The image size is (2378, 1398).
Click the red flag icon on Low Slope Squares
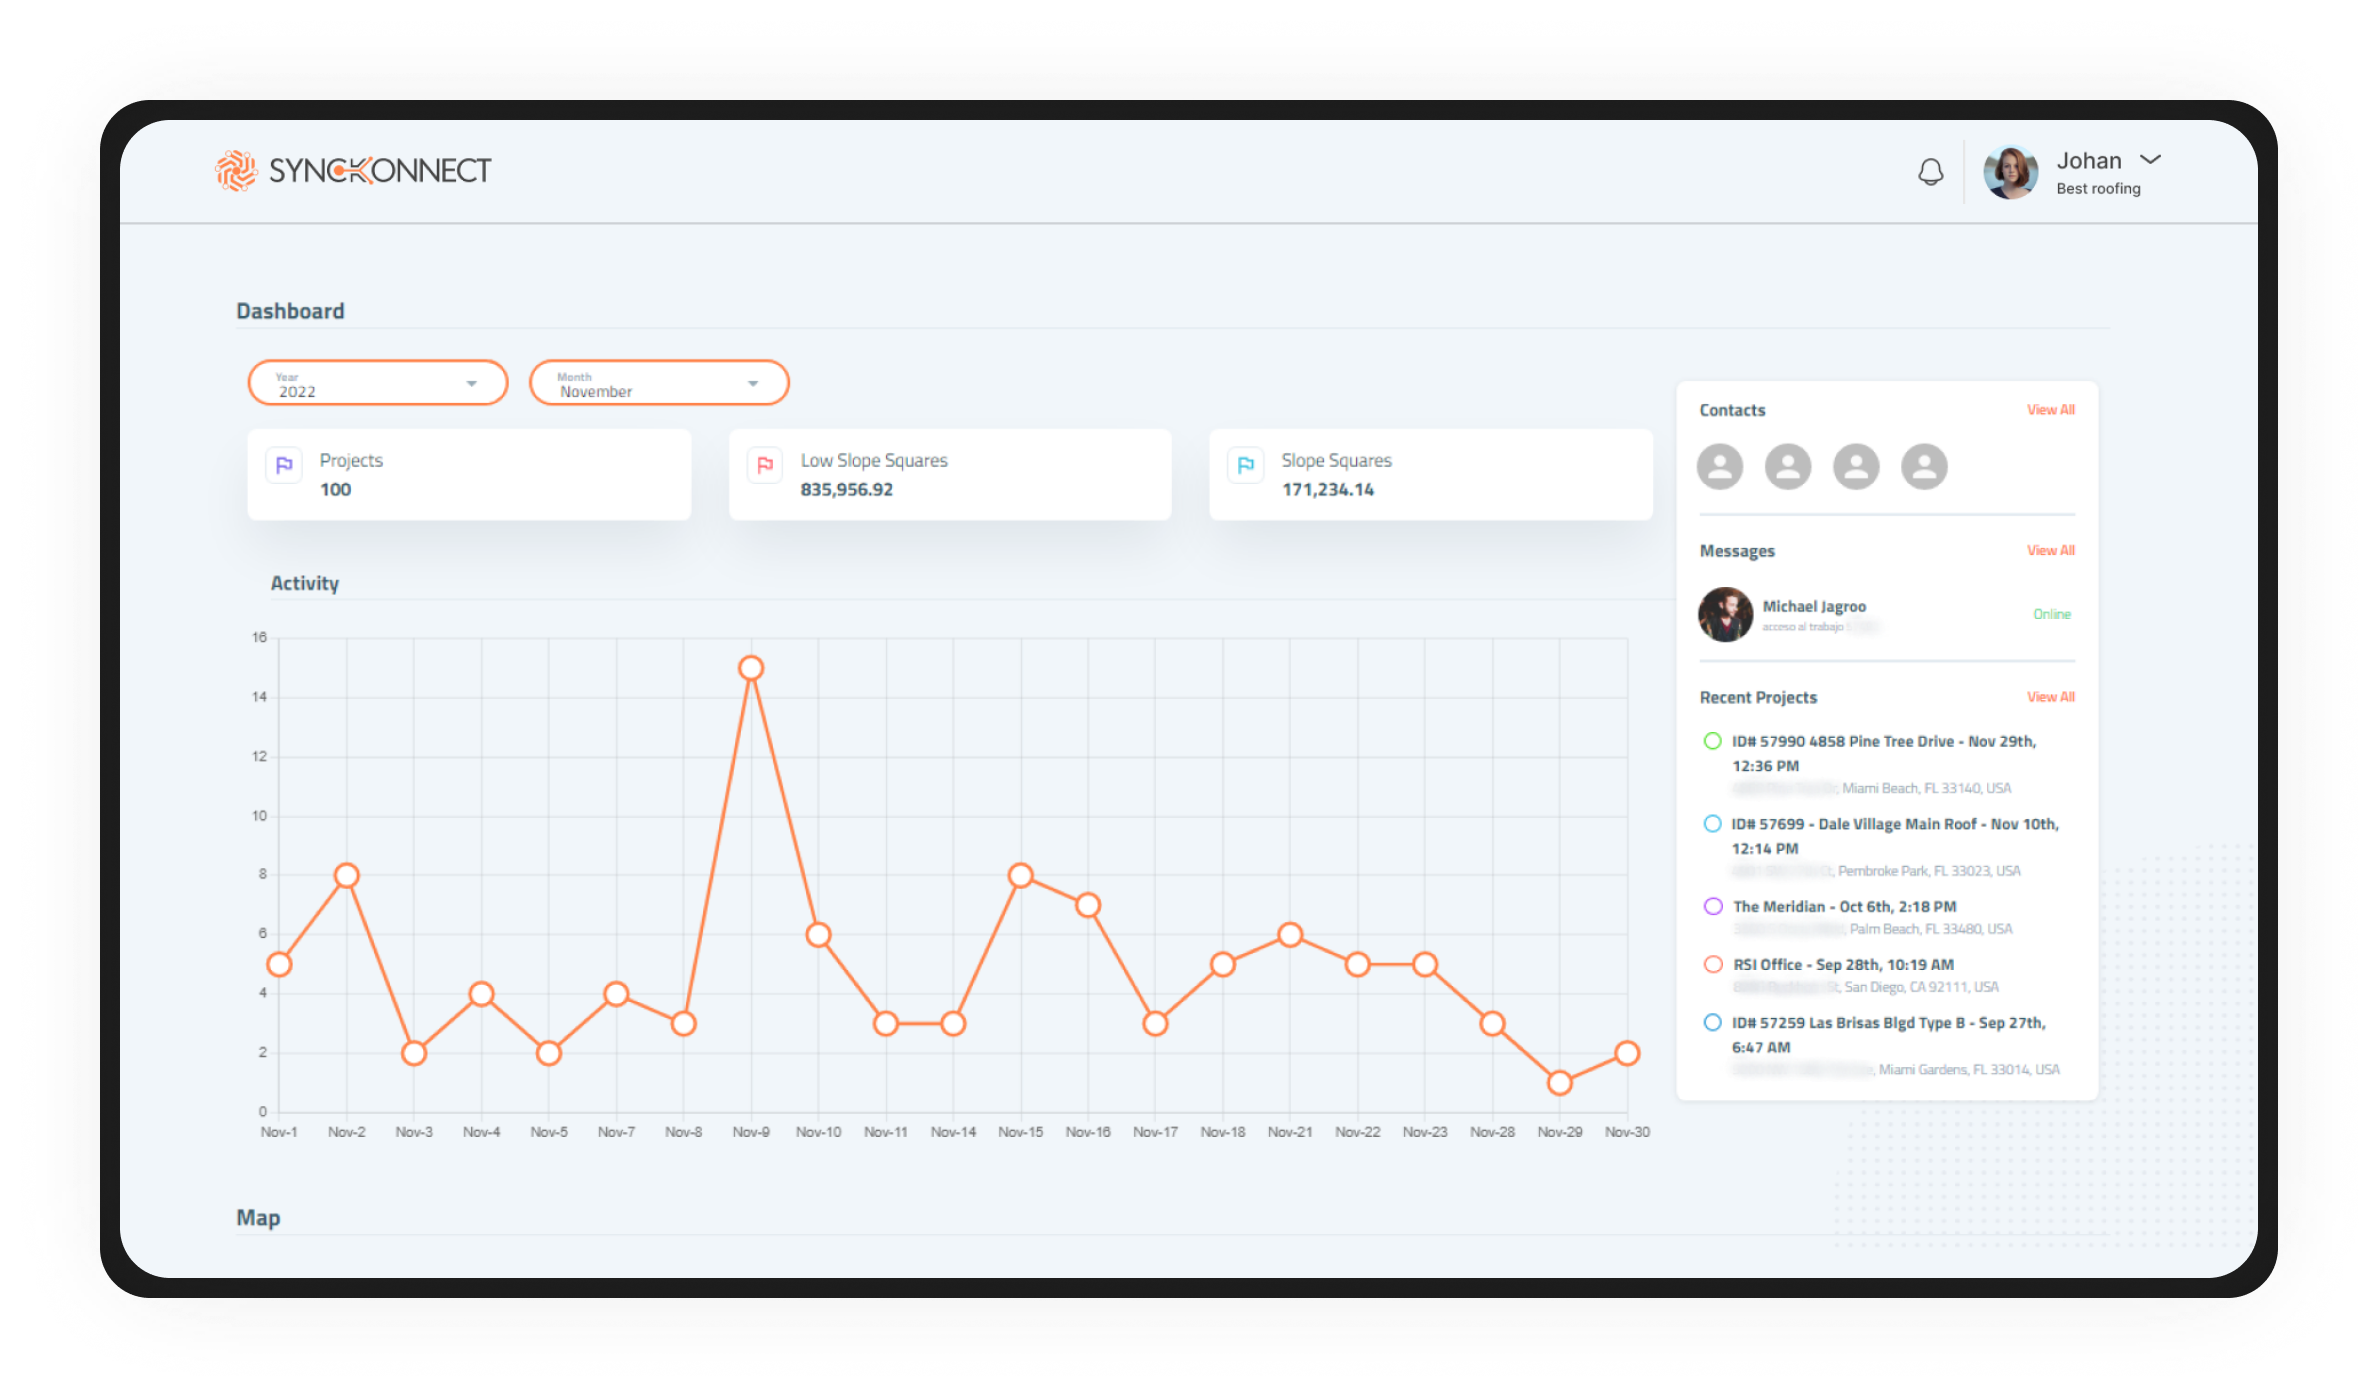click(764, 465)
